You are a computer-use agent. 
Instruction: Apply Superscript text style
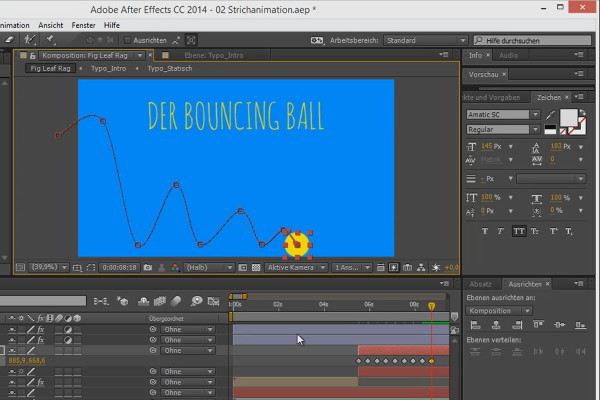(x=553, y=231)
